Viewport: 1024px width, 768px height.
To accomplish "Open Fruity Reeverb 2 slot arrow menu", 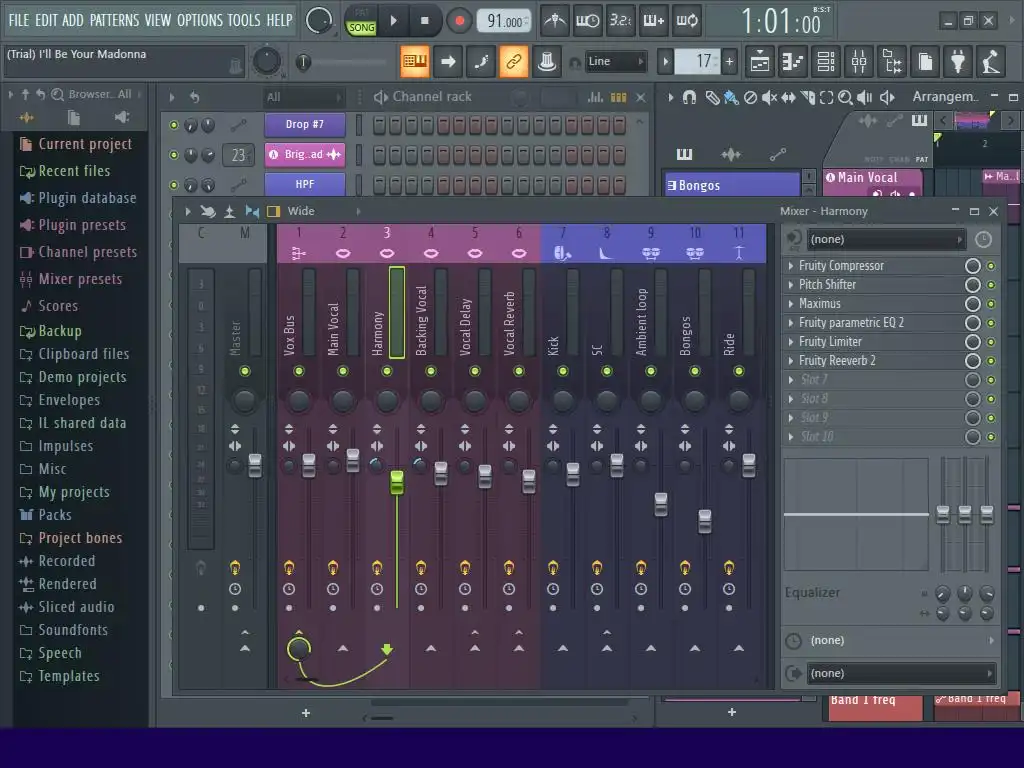I will pyautogui.click(x=791, y=360).
